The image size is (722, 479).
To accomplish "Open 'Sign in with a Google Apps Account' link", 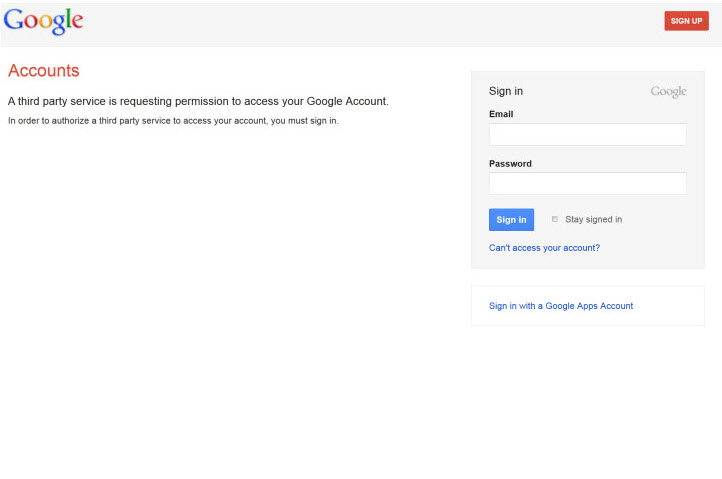I will pyautogui.click(x=560, y=306).
